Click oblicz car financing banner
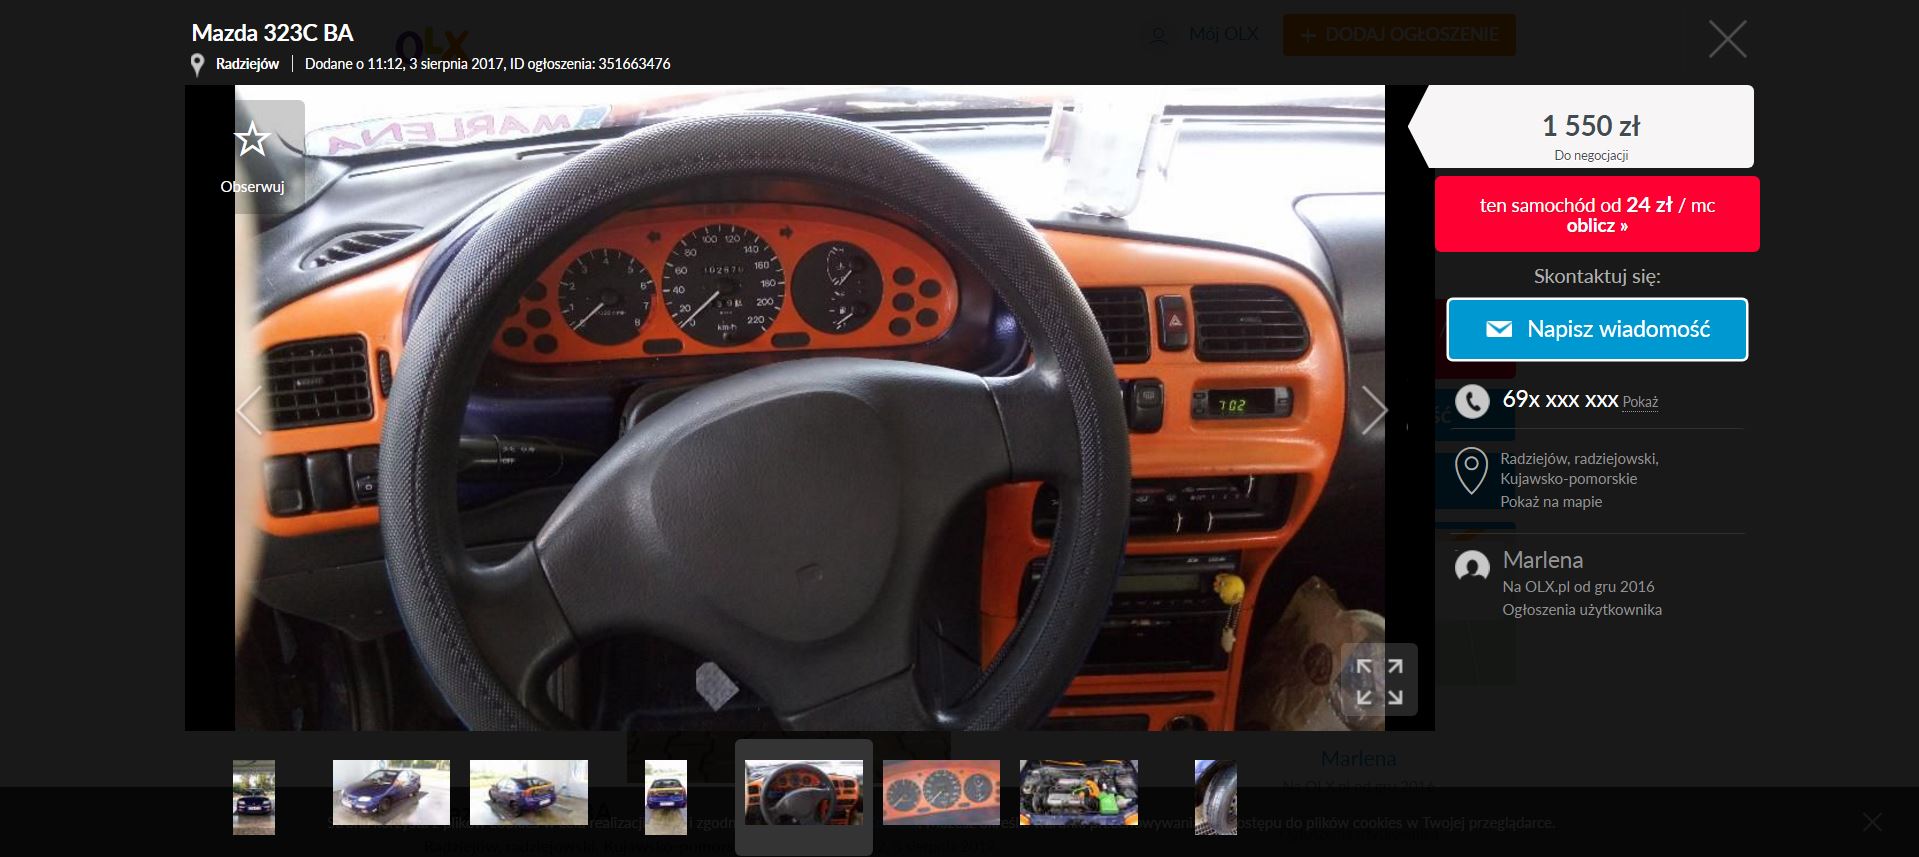This screenshot has width=1919, height=857. (1596, 214)
